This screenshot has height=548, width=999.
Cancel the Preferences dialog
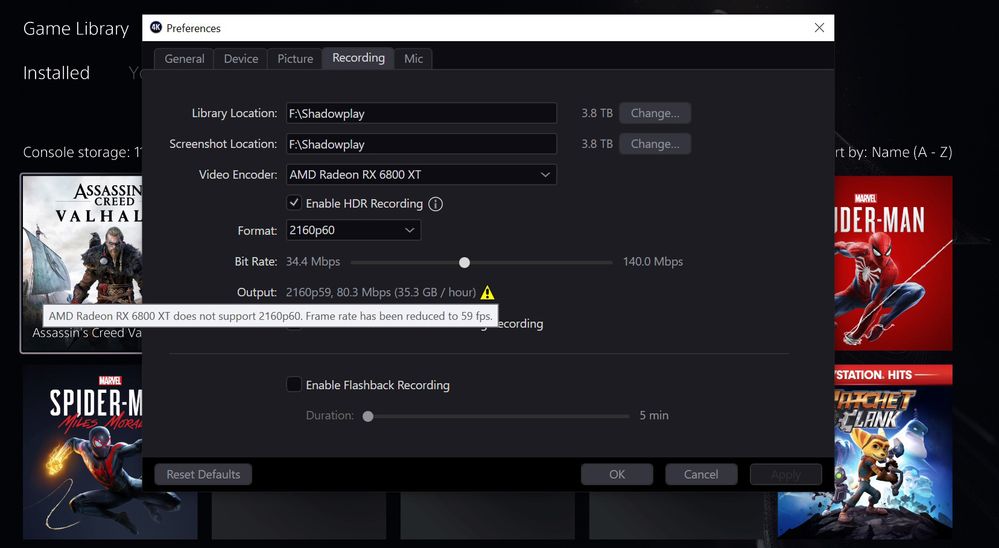pos(701,474)
